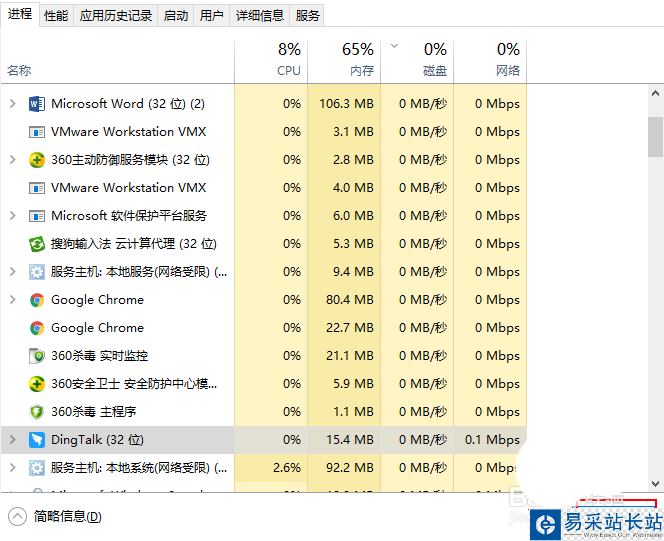Sort processes by the 网络 column header
The width and height of the screenshot is (664, 541).
coord(490,60)
